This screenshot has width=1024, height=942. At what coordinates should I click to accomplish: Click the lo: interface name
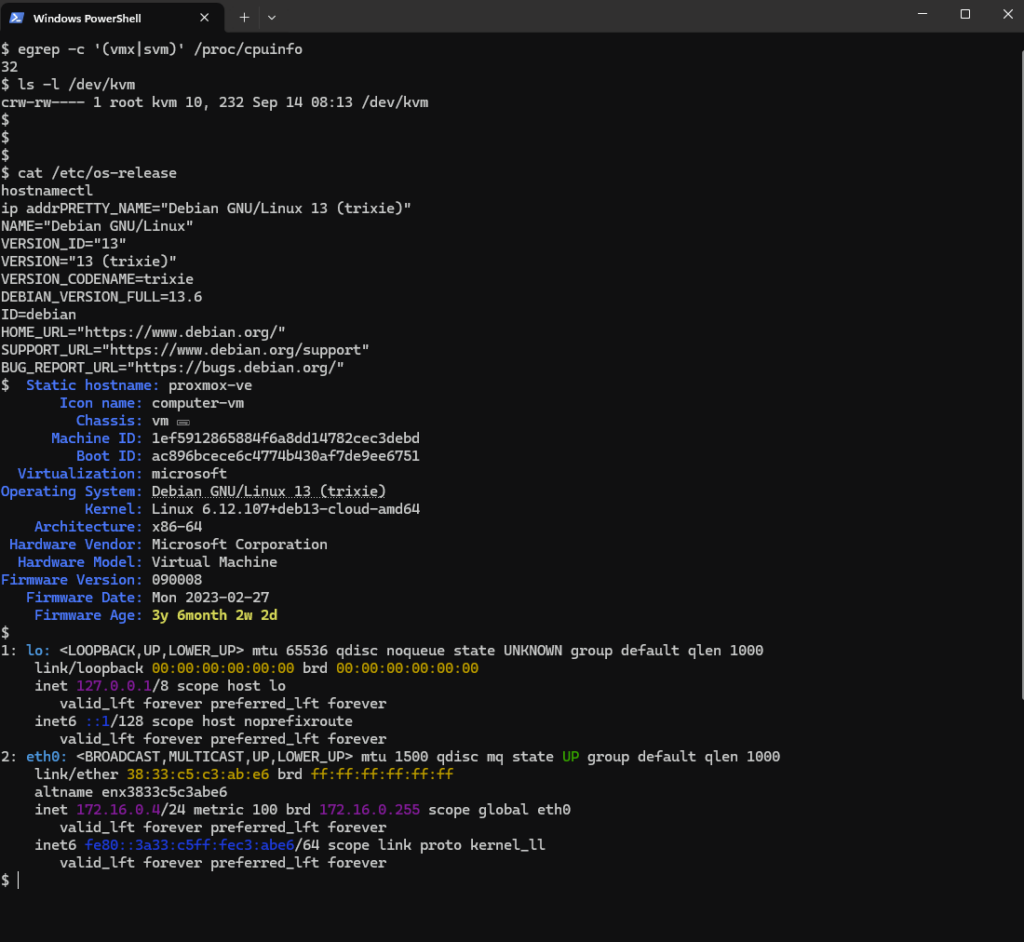[x=39, y=651]
